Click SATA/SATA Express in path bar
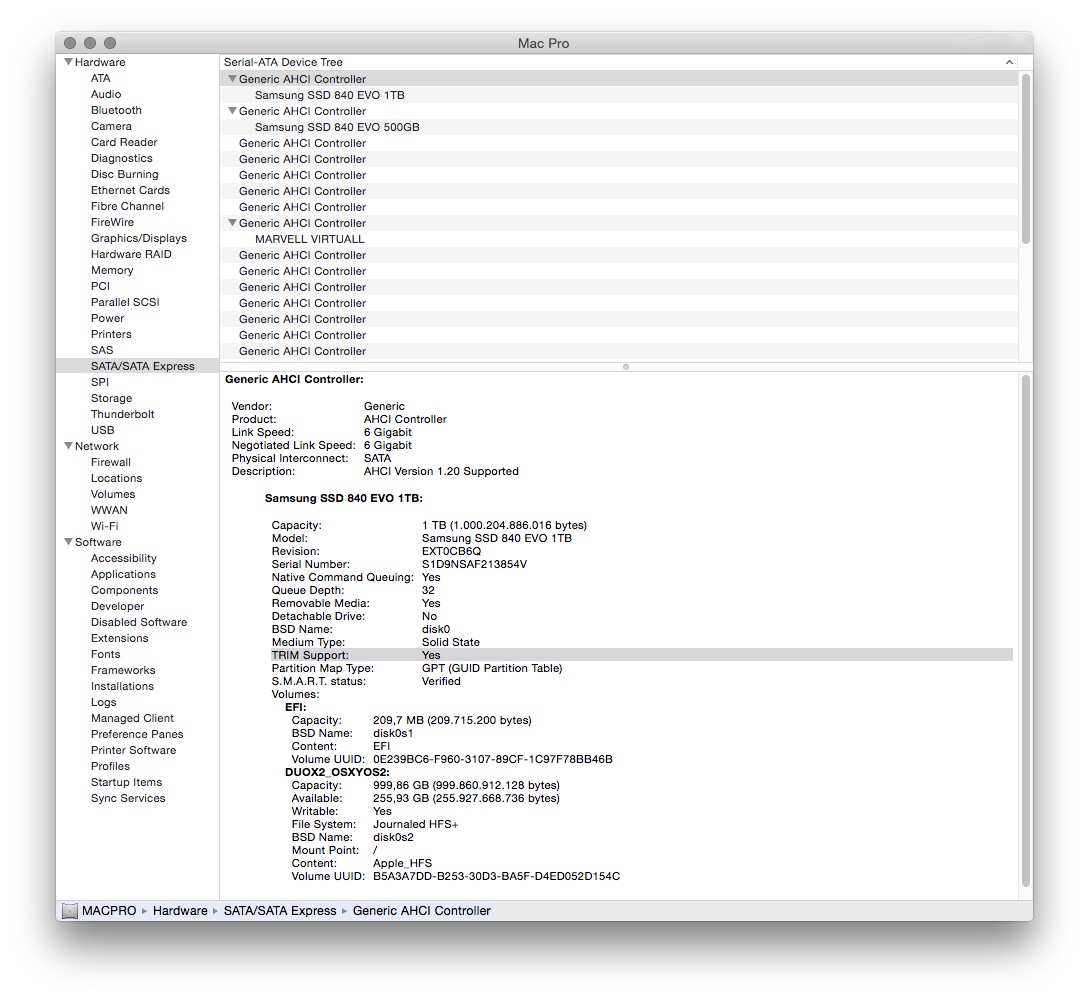Image resolution: width=1089 pixels, height=1001 pixels. click(280, 911)
